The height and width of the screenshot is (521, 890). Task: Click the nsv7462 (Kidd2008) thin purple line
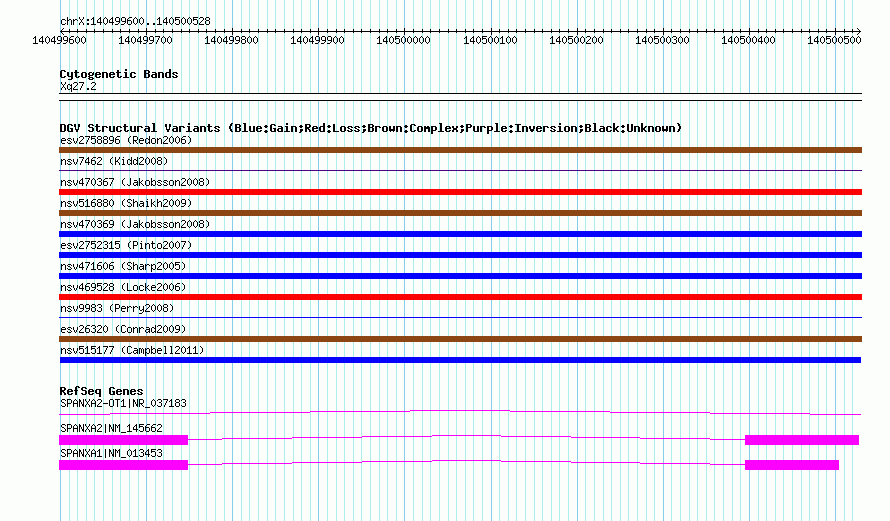tap(460, 171)
